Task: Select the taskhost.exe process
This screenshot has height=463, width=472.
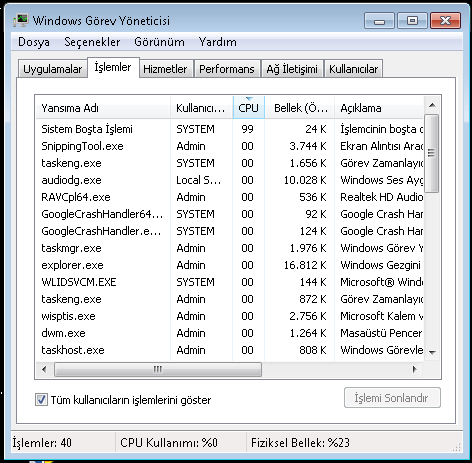Action: click(229, 350)
